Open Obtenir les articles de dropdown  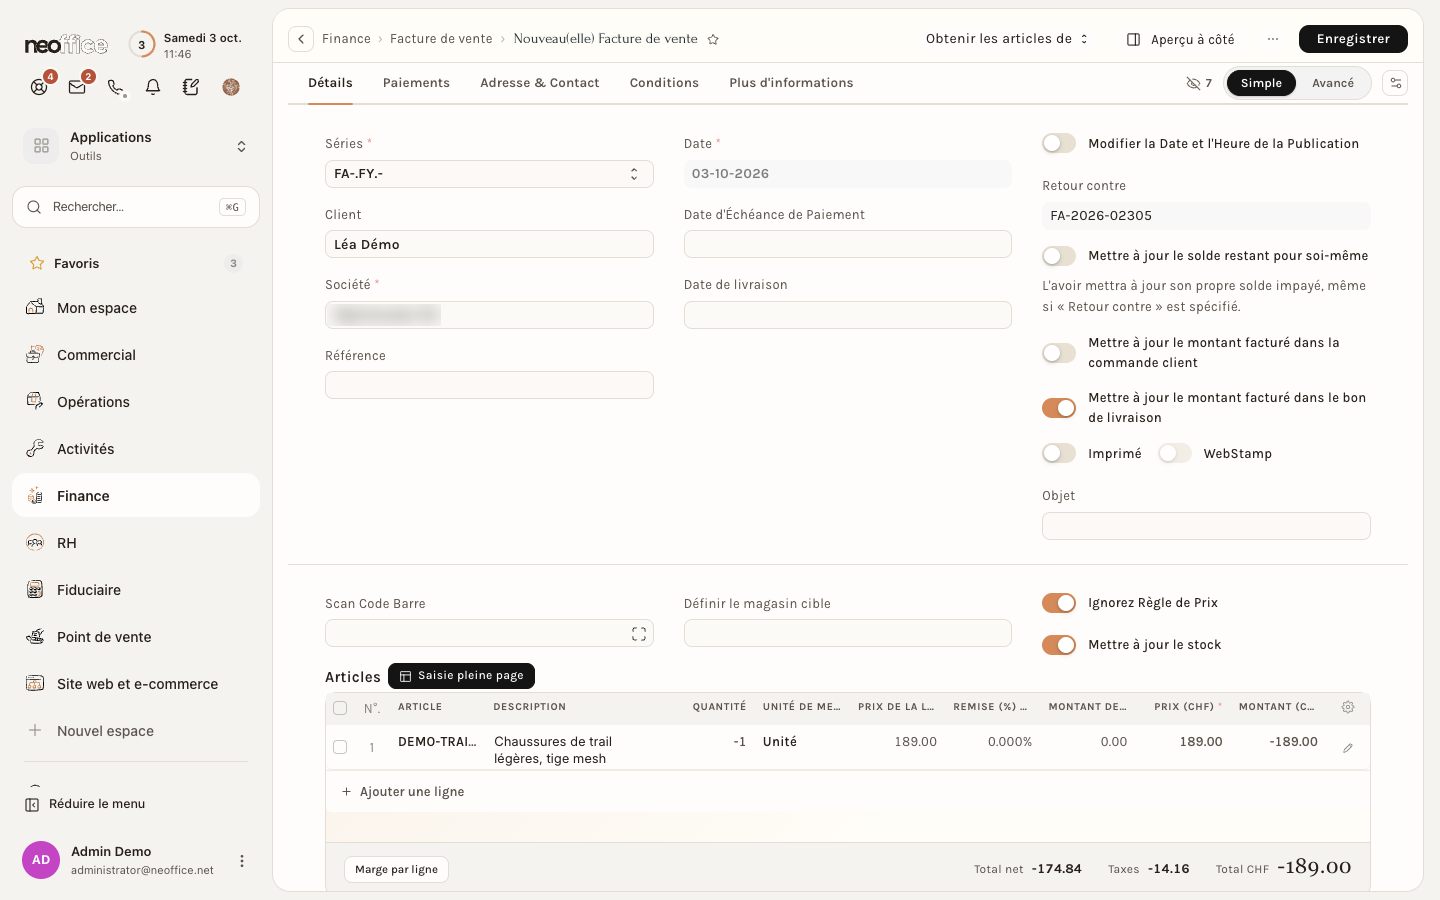pos(1007,39)
